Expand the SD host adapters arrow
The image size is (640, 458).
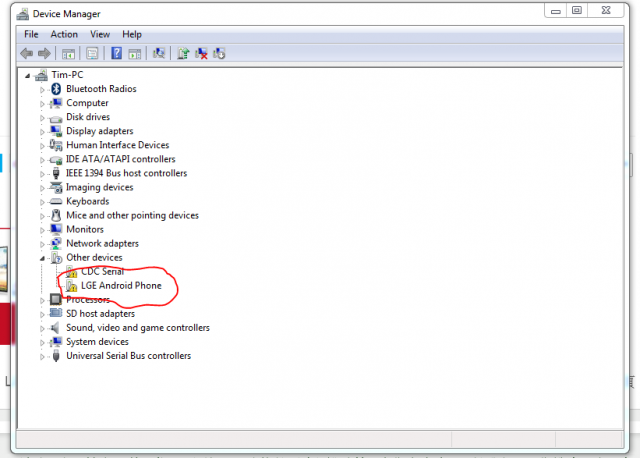coord(42,315)
